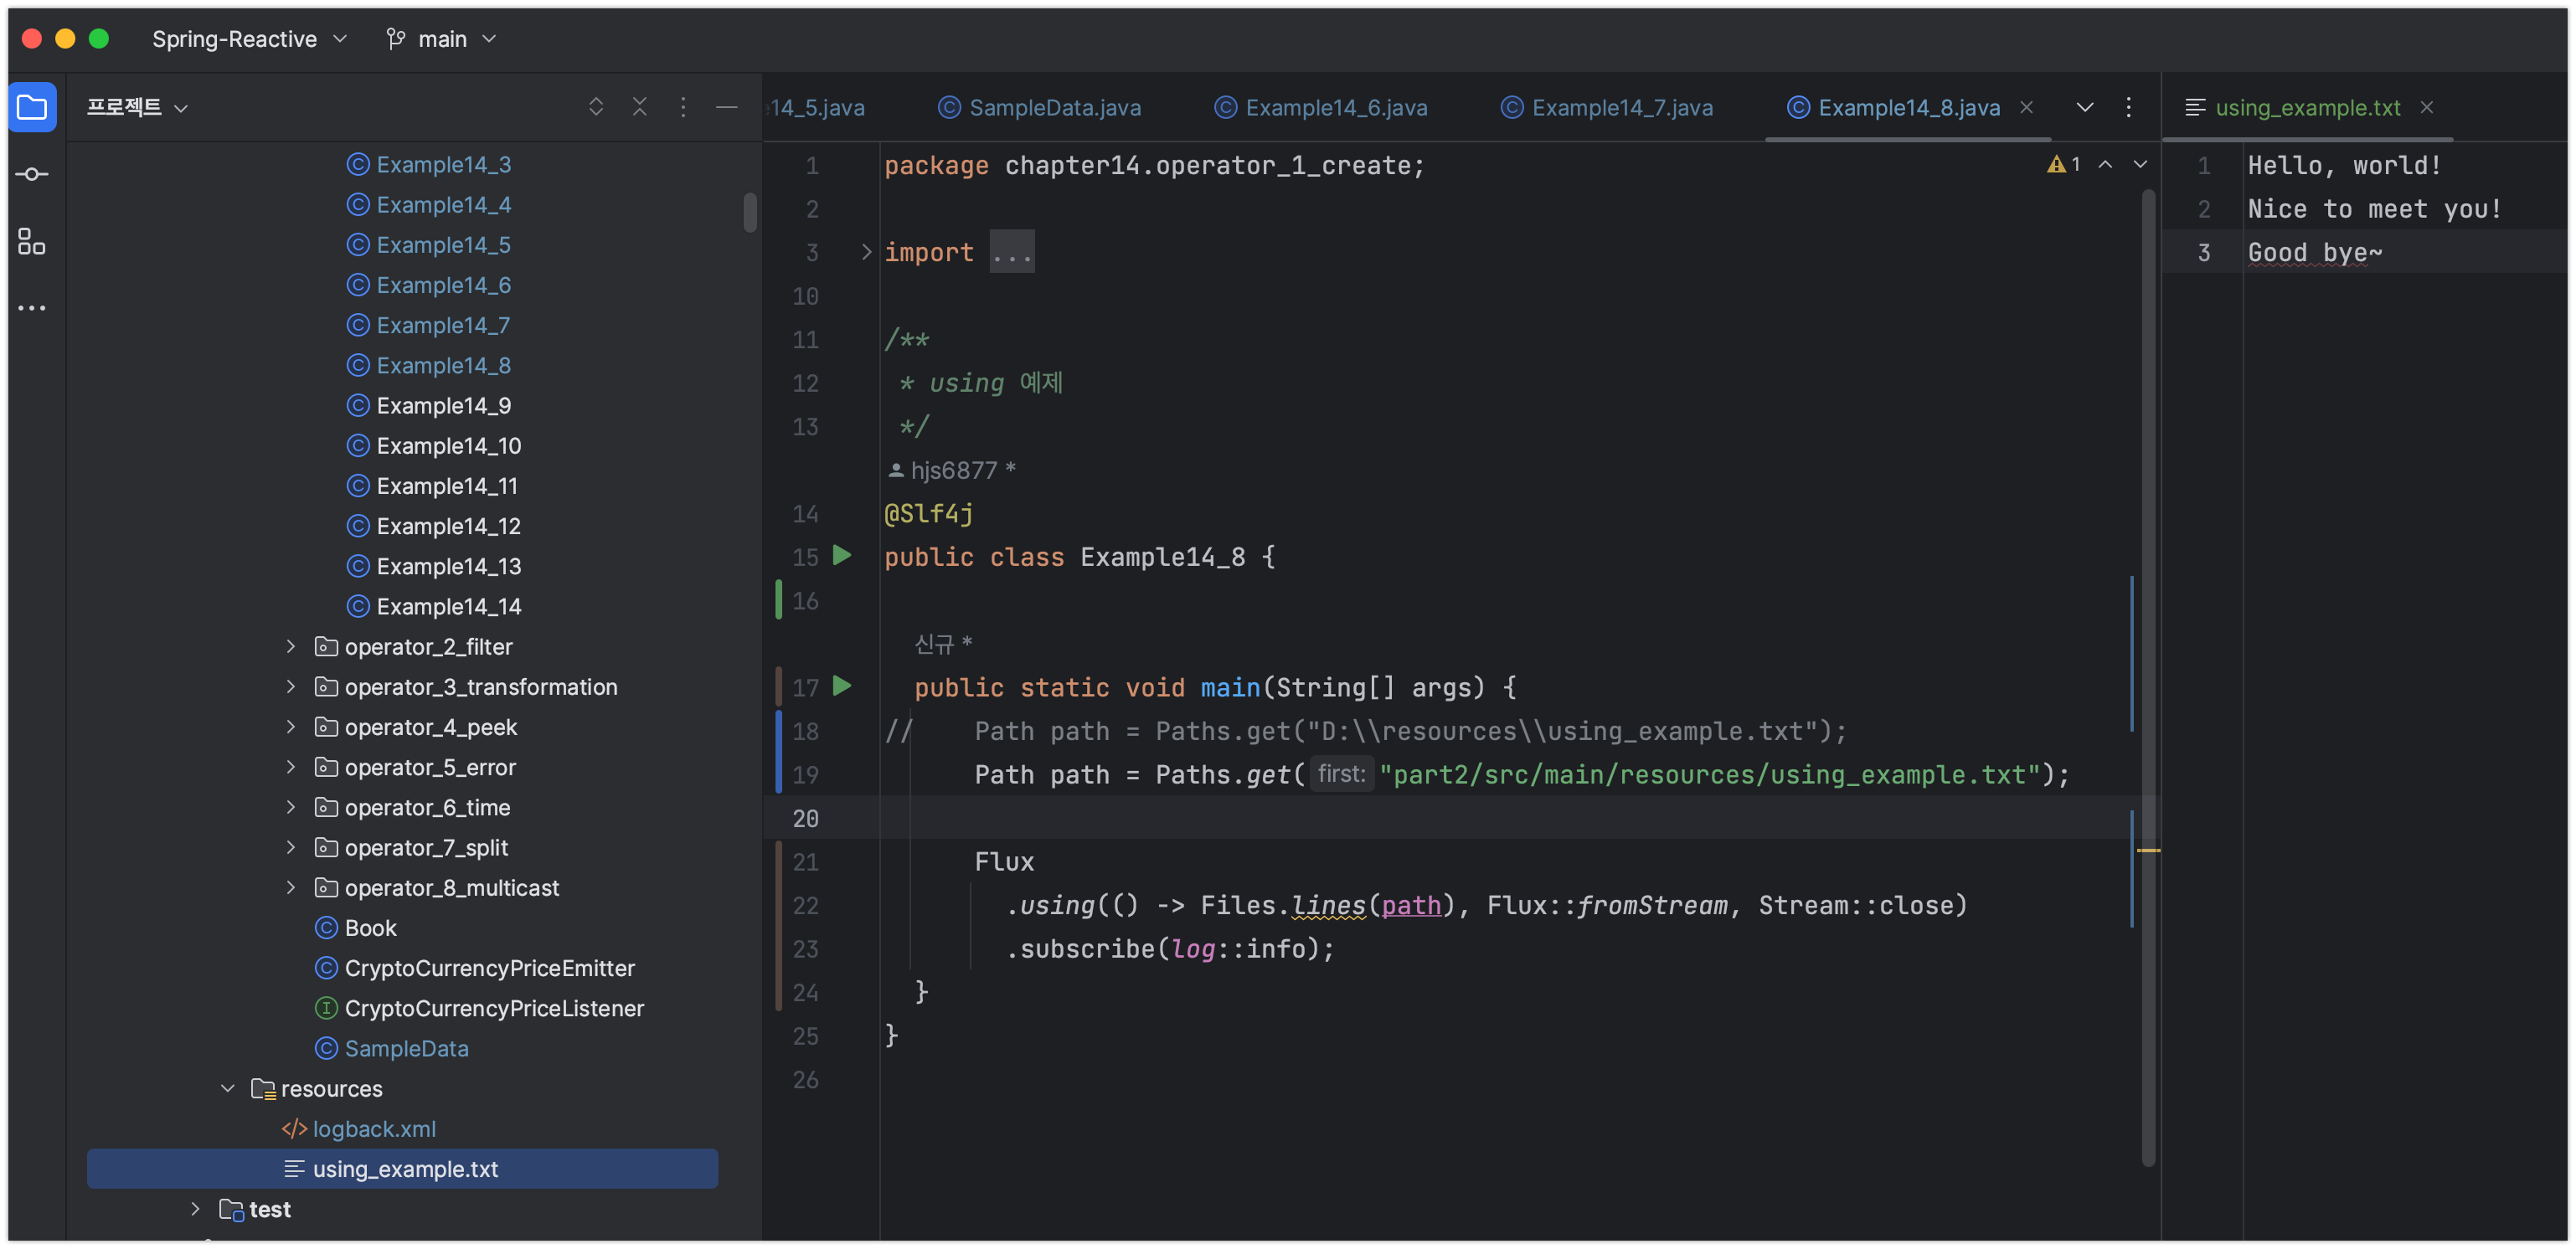Run the main method gutter icon

pyautogui.click(x=842, y=686)
